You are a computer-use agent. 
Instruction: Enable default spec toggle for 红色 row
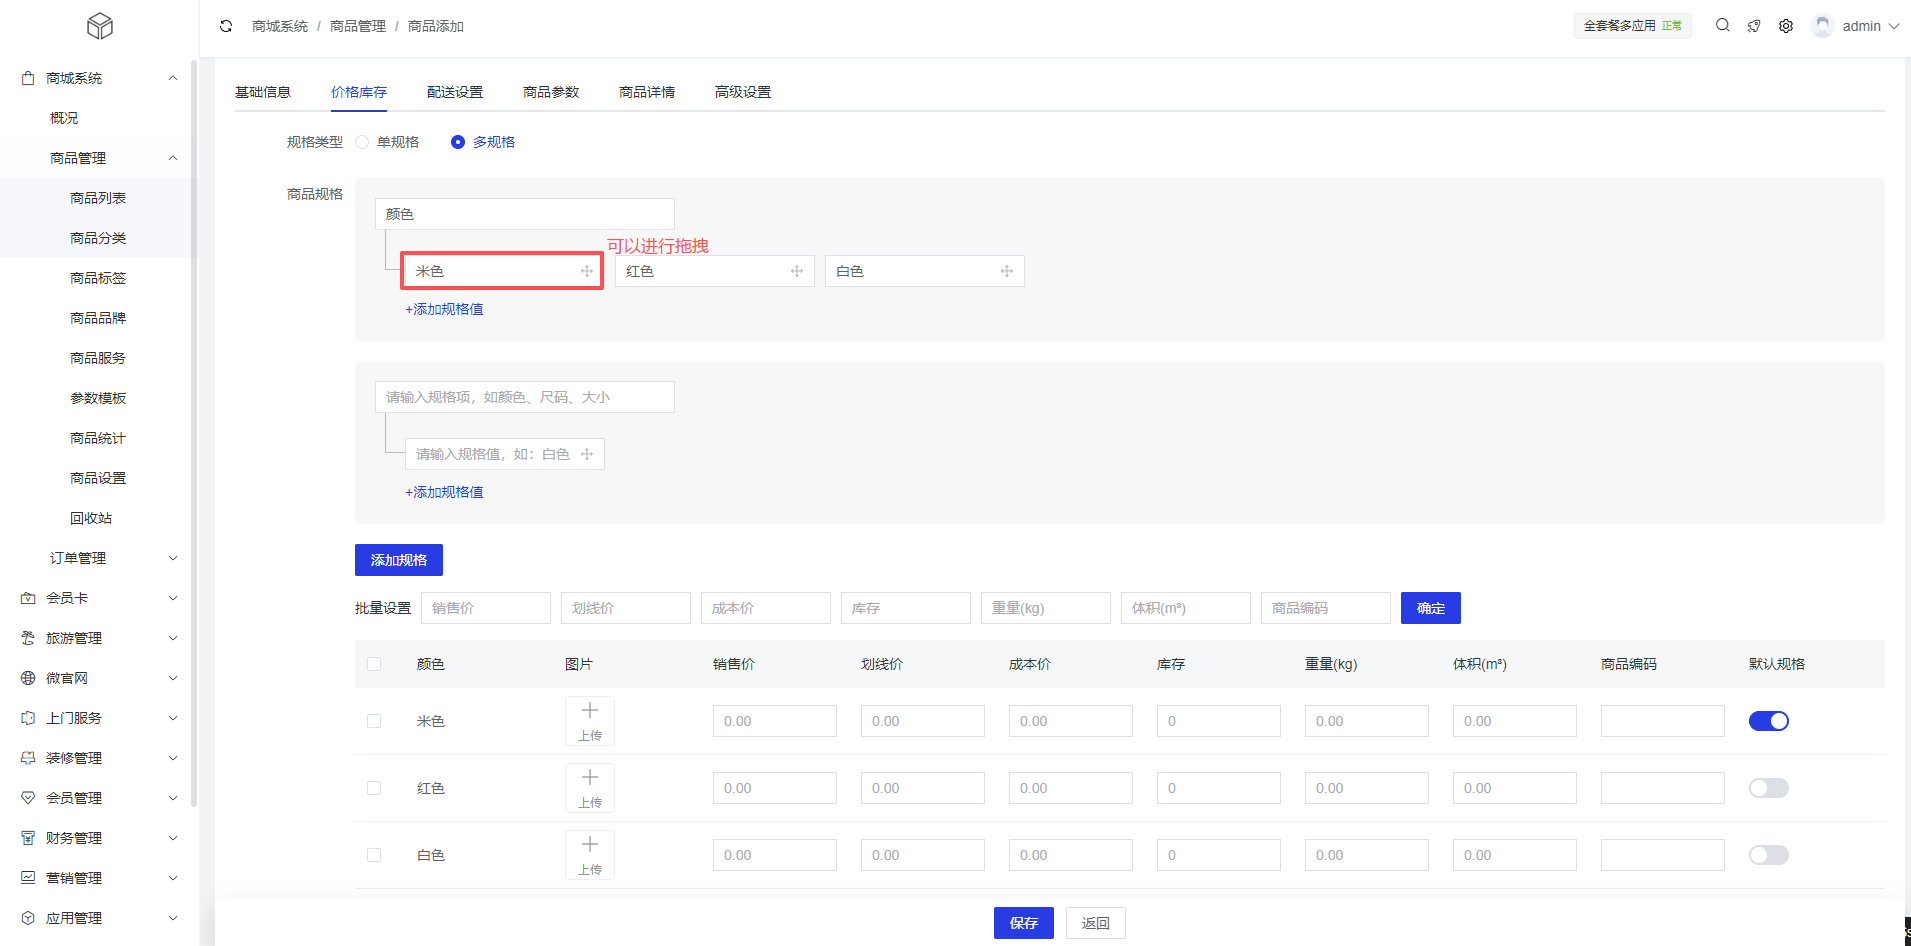1768,788
